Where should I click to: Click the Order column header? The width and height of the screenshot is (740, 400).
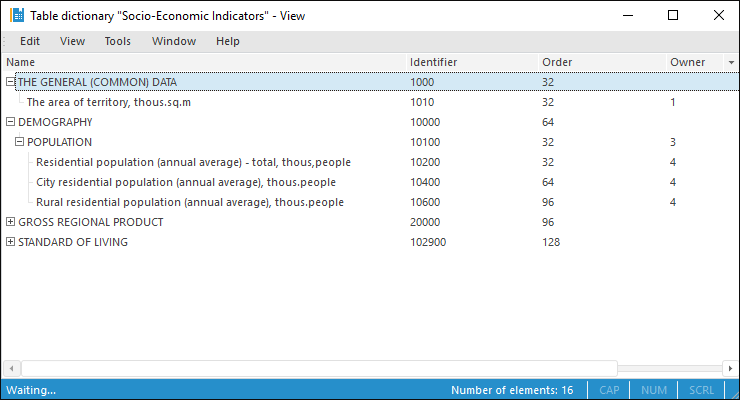click(600, 62)
